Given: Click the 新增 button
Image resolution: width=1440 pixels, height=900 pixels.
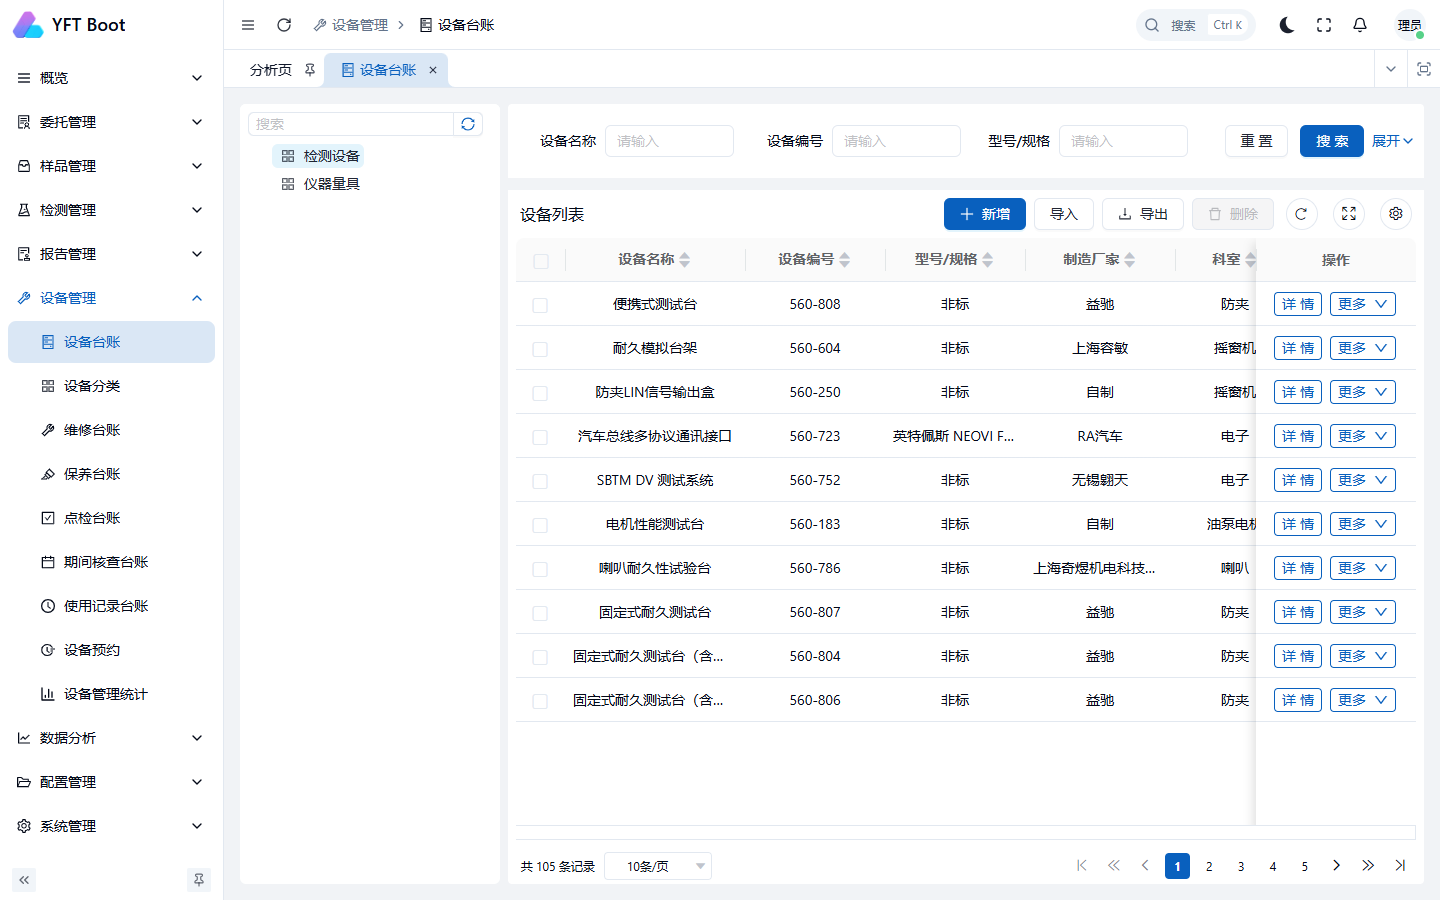Looking at the screenshot, I should click(x=985, y=214).
